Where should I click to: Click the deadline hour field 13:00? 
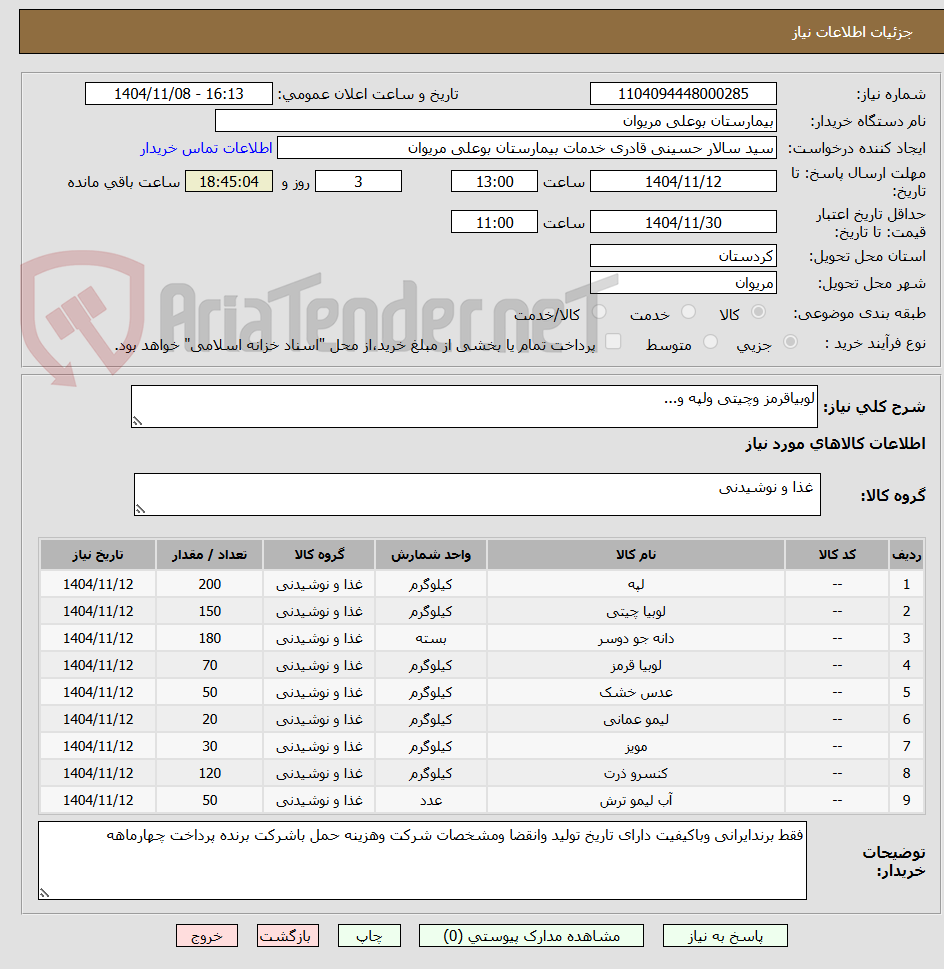[x=494, y=182]
